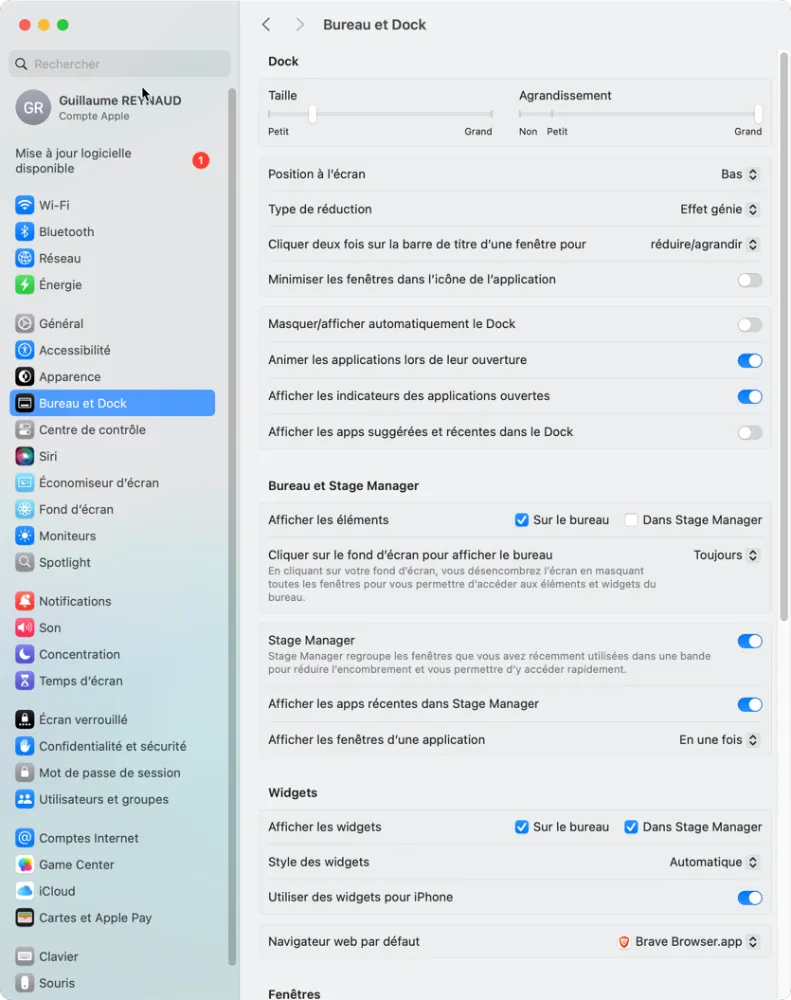Screen dimensions: 791x1000
Task: Disable Animer les applications lors de leur ouverture
Action: click(x=750, y=360)
